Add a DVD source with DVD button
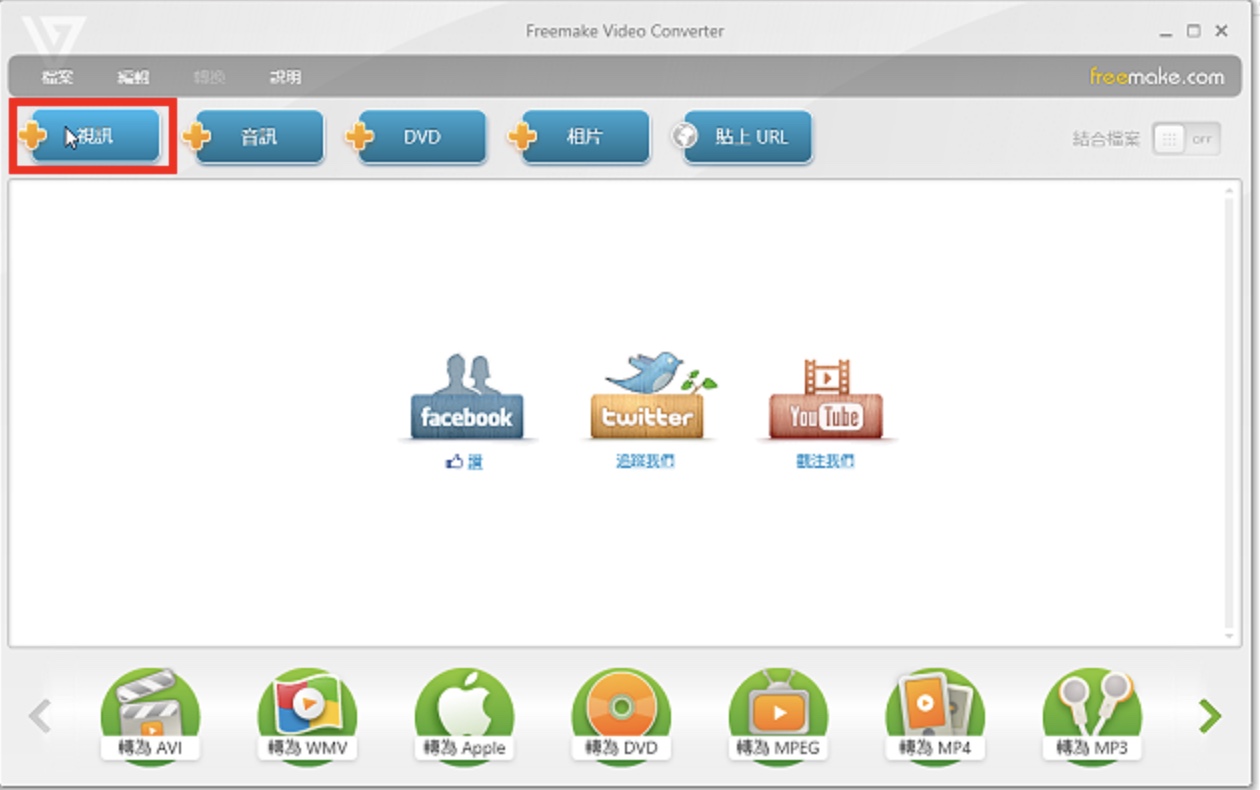 (x=421, y=136)
